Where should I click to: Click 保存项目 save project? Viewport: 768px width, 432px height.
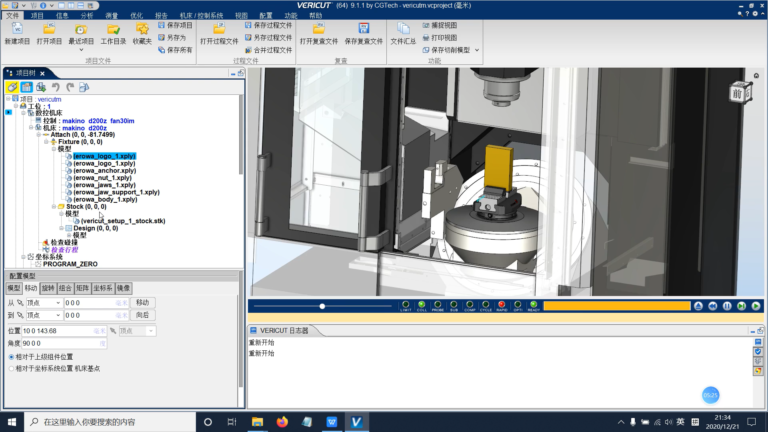click(x=175, y=25)
